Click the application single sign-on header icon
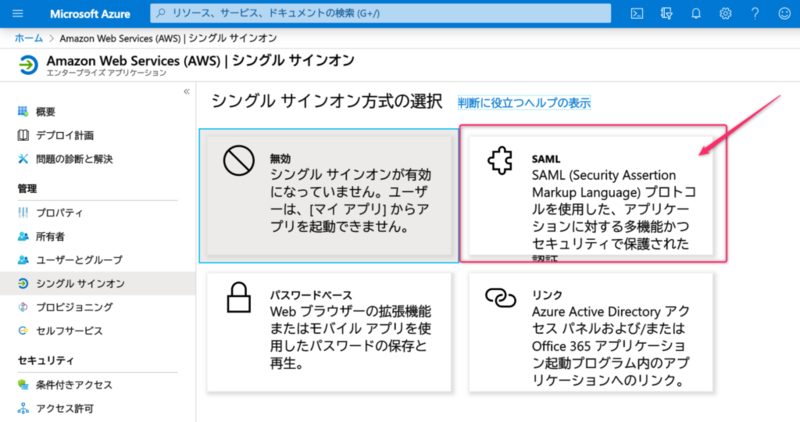Screen dimensions: 800x422 point(28,65)
